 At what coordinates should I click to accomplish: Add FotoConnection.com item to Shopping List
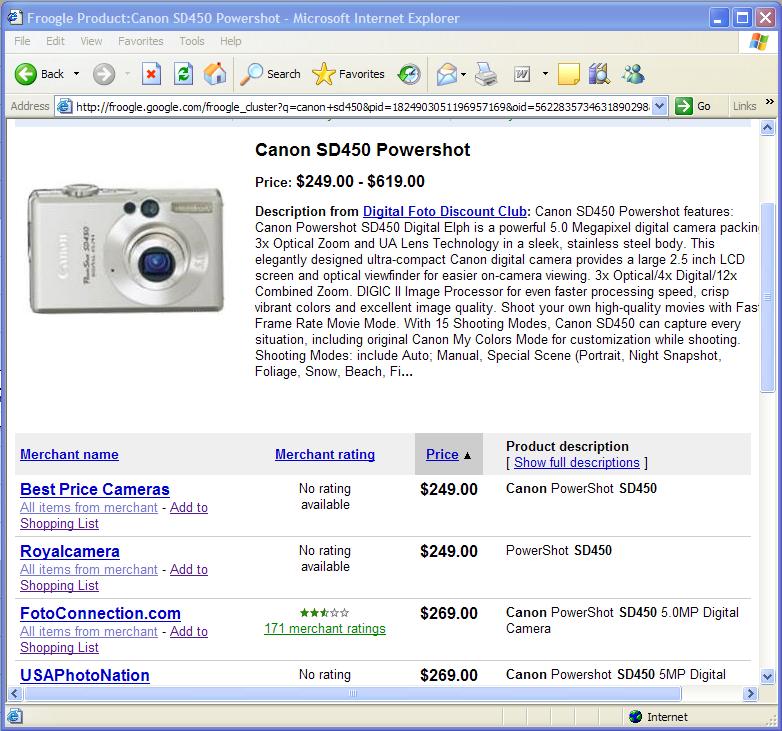(x=114, y=639)
